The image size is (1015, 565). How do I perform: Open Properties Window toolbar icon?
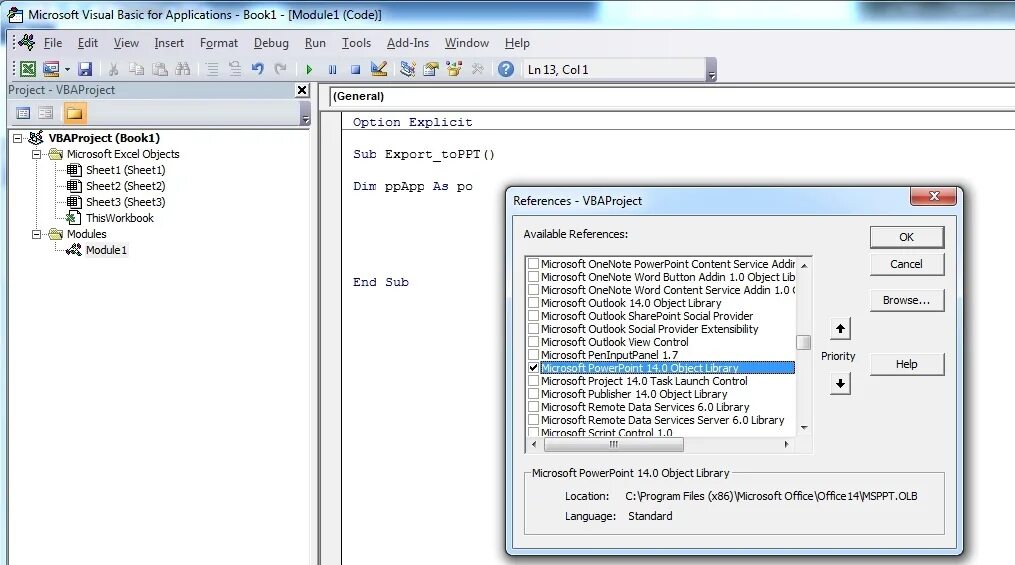[x=430, y=69]
